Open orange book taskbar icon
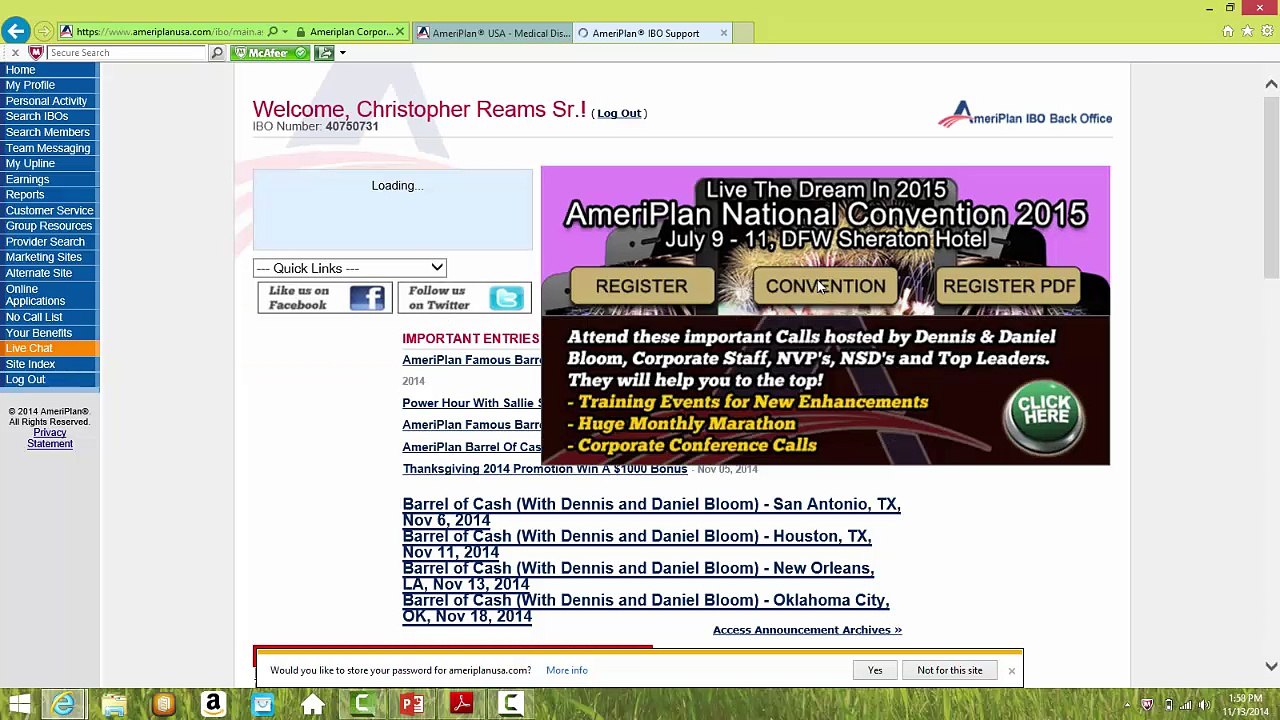 click(x=163, y=705)
